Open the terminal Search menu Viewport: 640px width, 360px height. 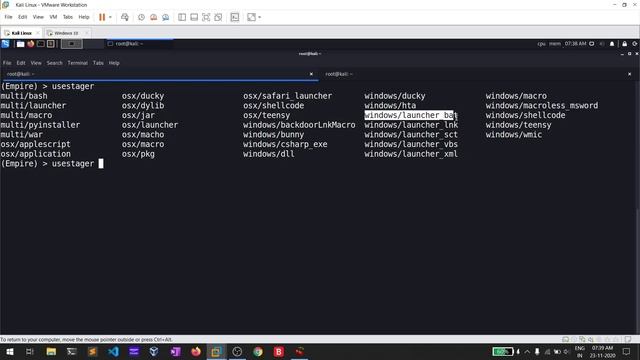pyautogui.click(x=54, y=63)
